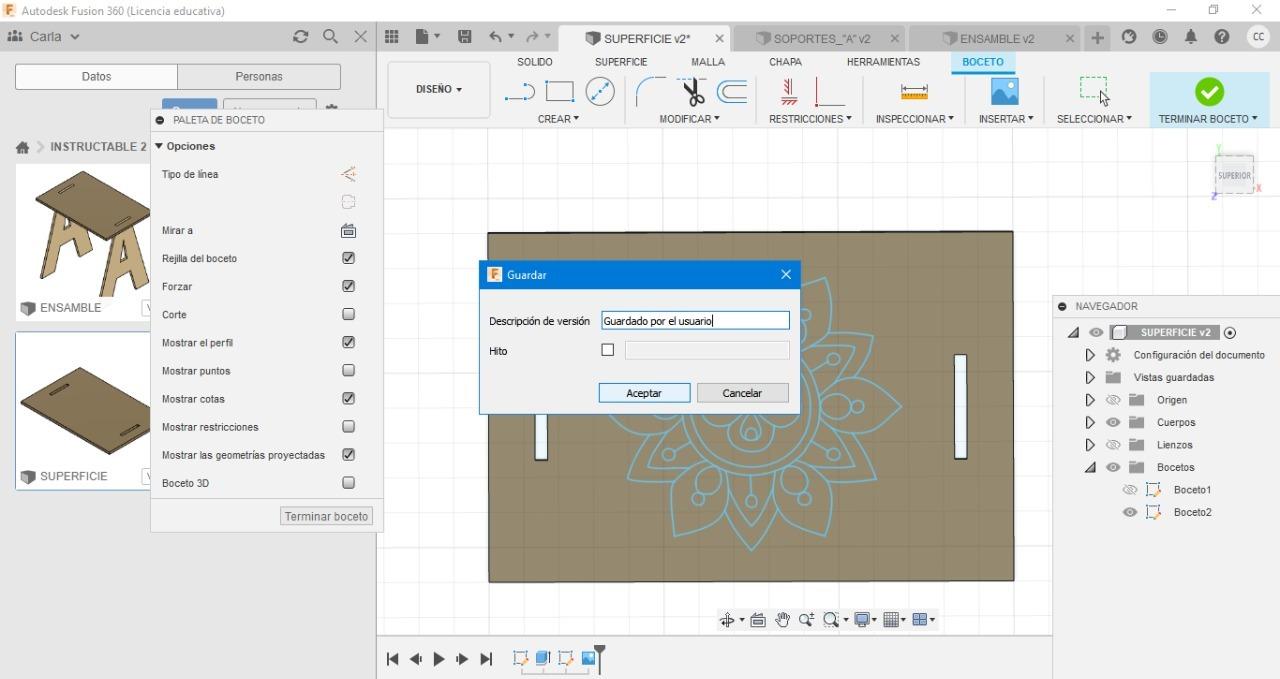Image resolution: width=1280 pixels, height=679 pixels.
Task: Enable the Corte checkbox
Action: point(348,314)
